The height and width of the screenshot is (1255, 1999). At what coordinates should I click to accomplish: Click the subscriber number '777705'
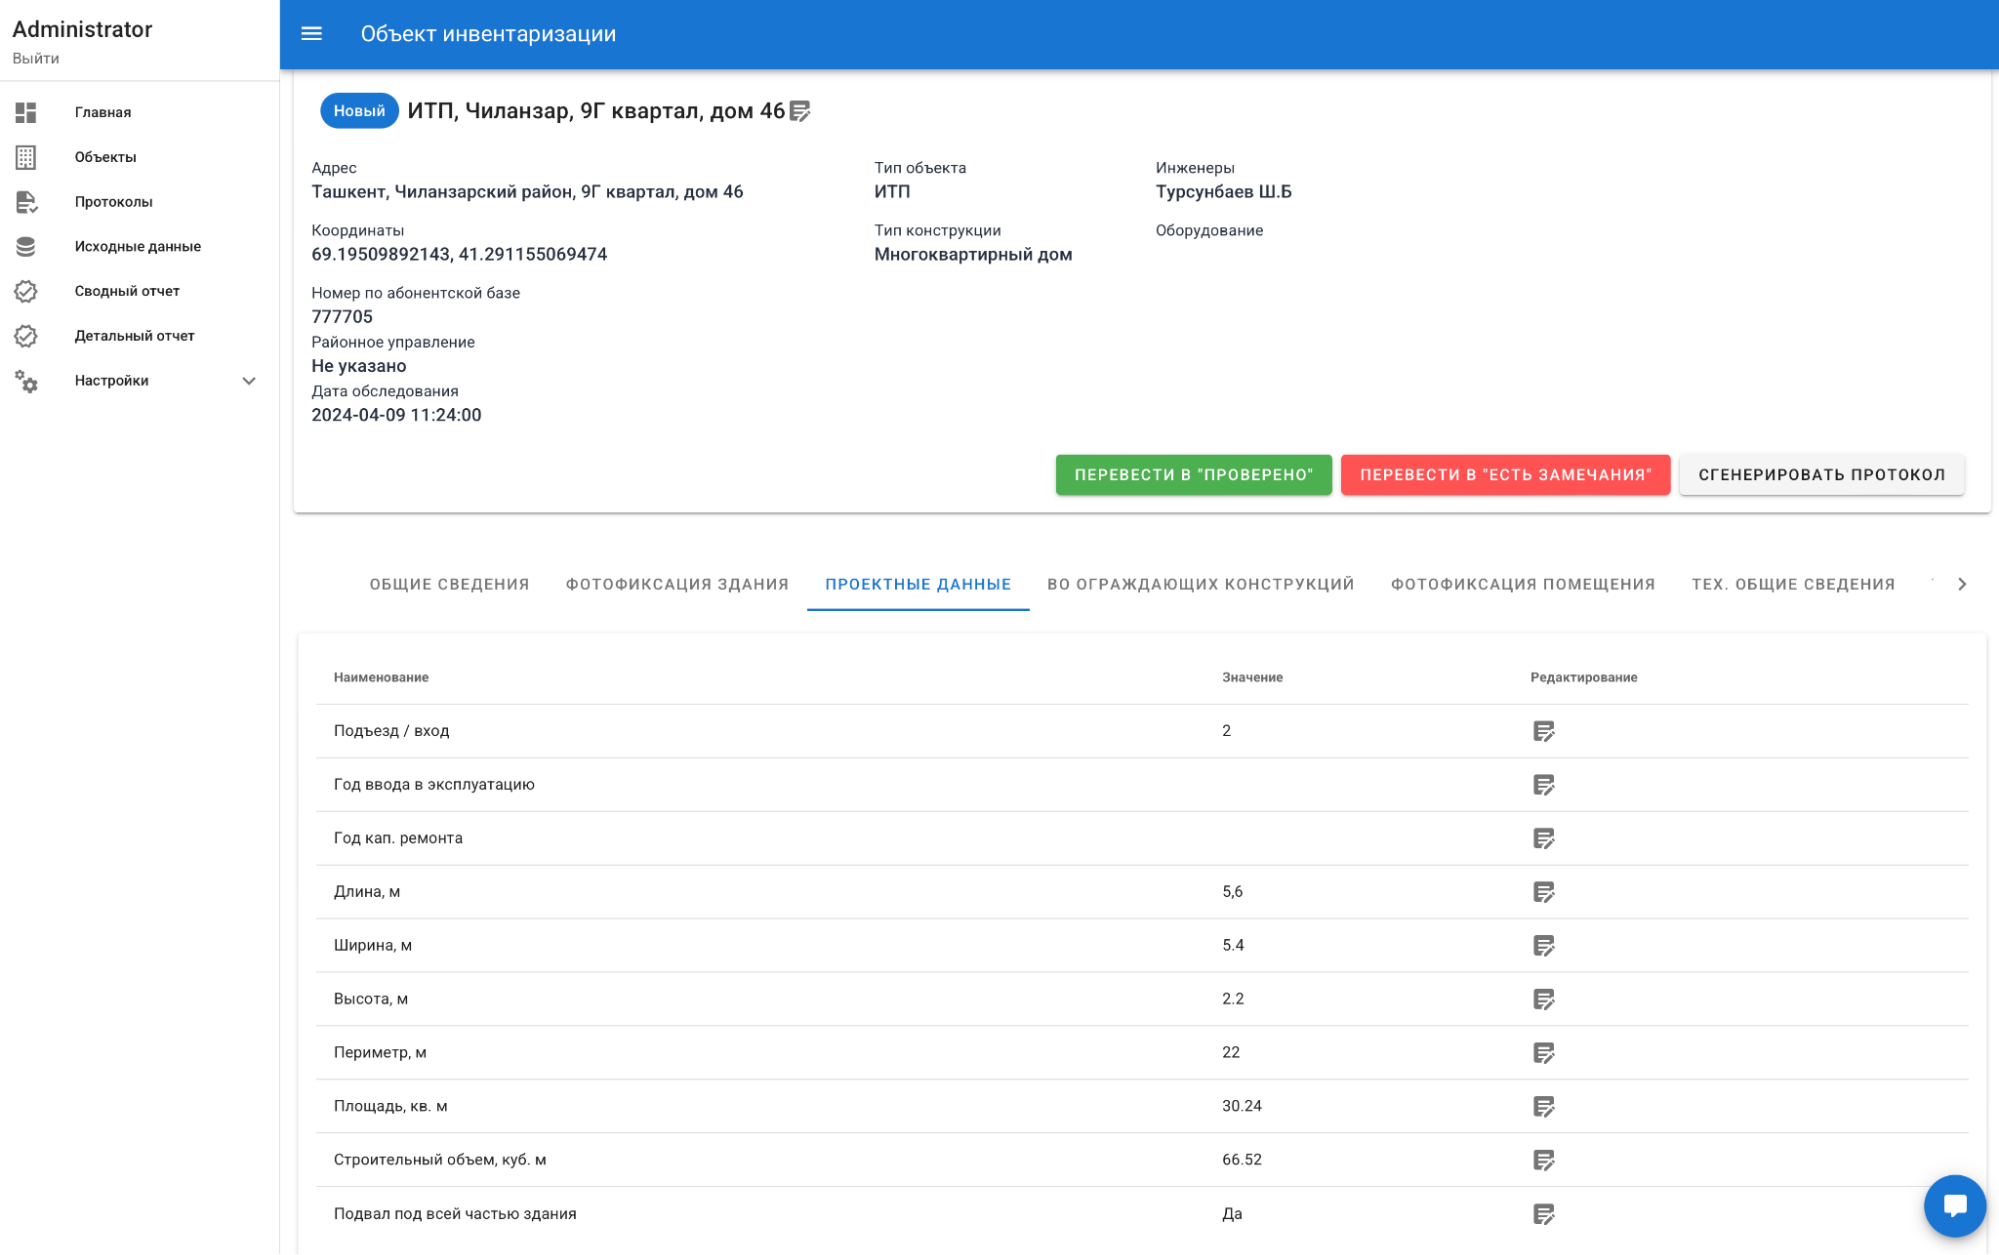coord(342,317)
